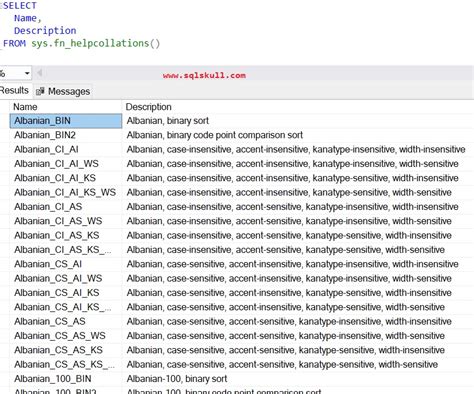Viewport: 474px width, 394px height.
Task: Switch to the Results tab
Action: click(x=14, y=91)
